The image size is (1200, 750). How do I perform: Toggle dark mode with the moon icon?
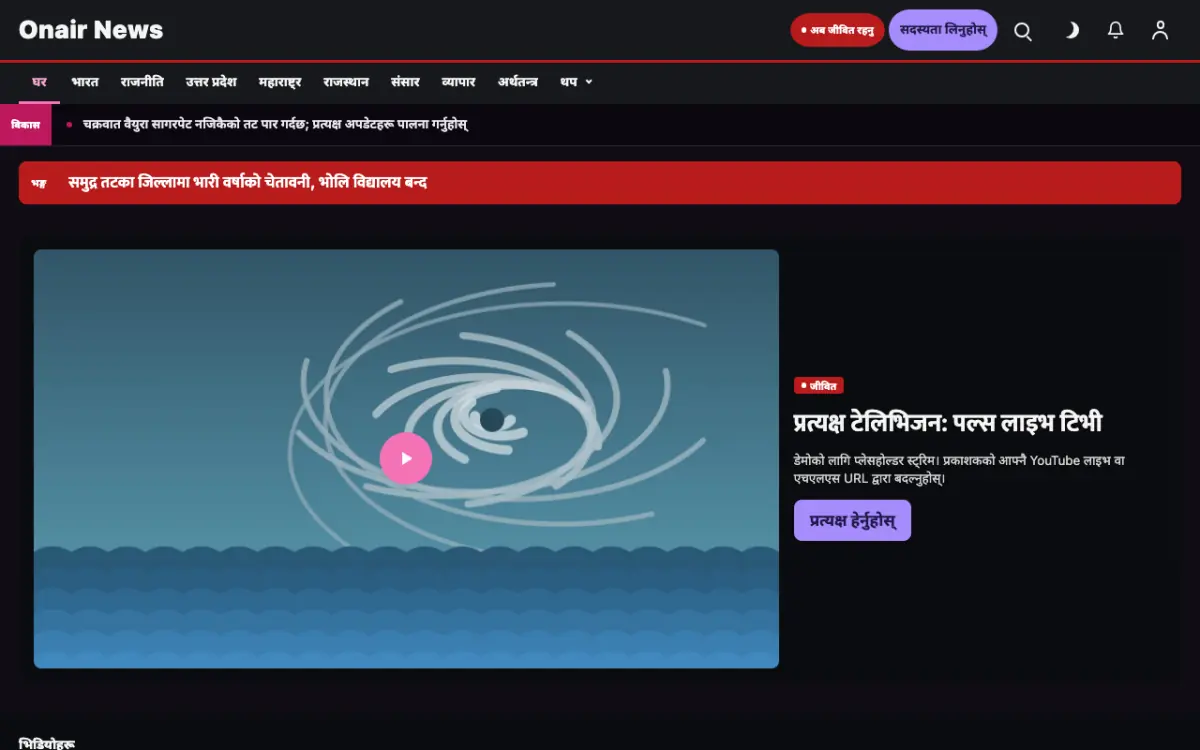coord(1071,31)
